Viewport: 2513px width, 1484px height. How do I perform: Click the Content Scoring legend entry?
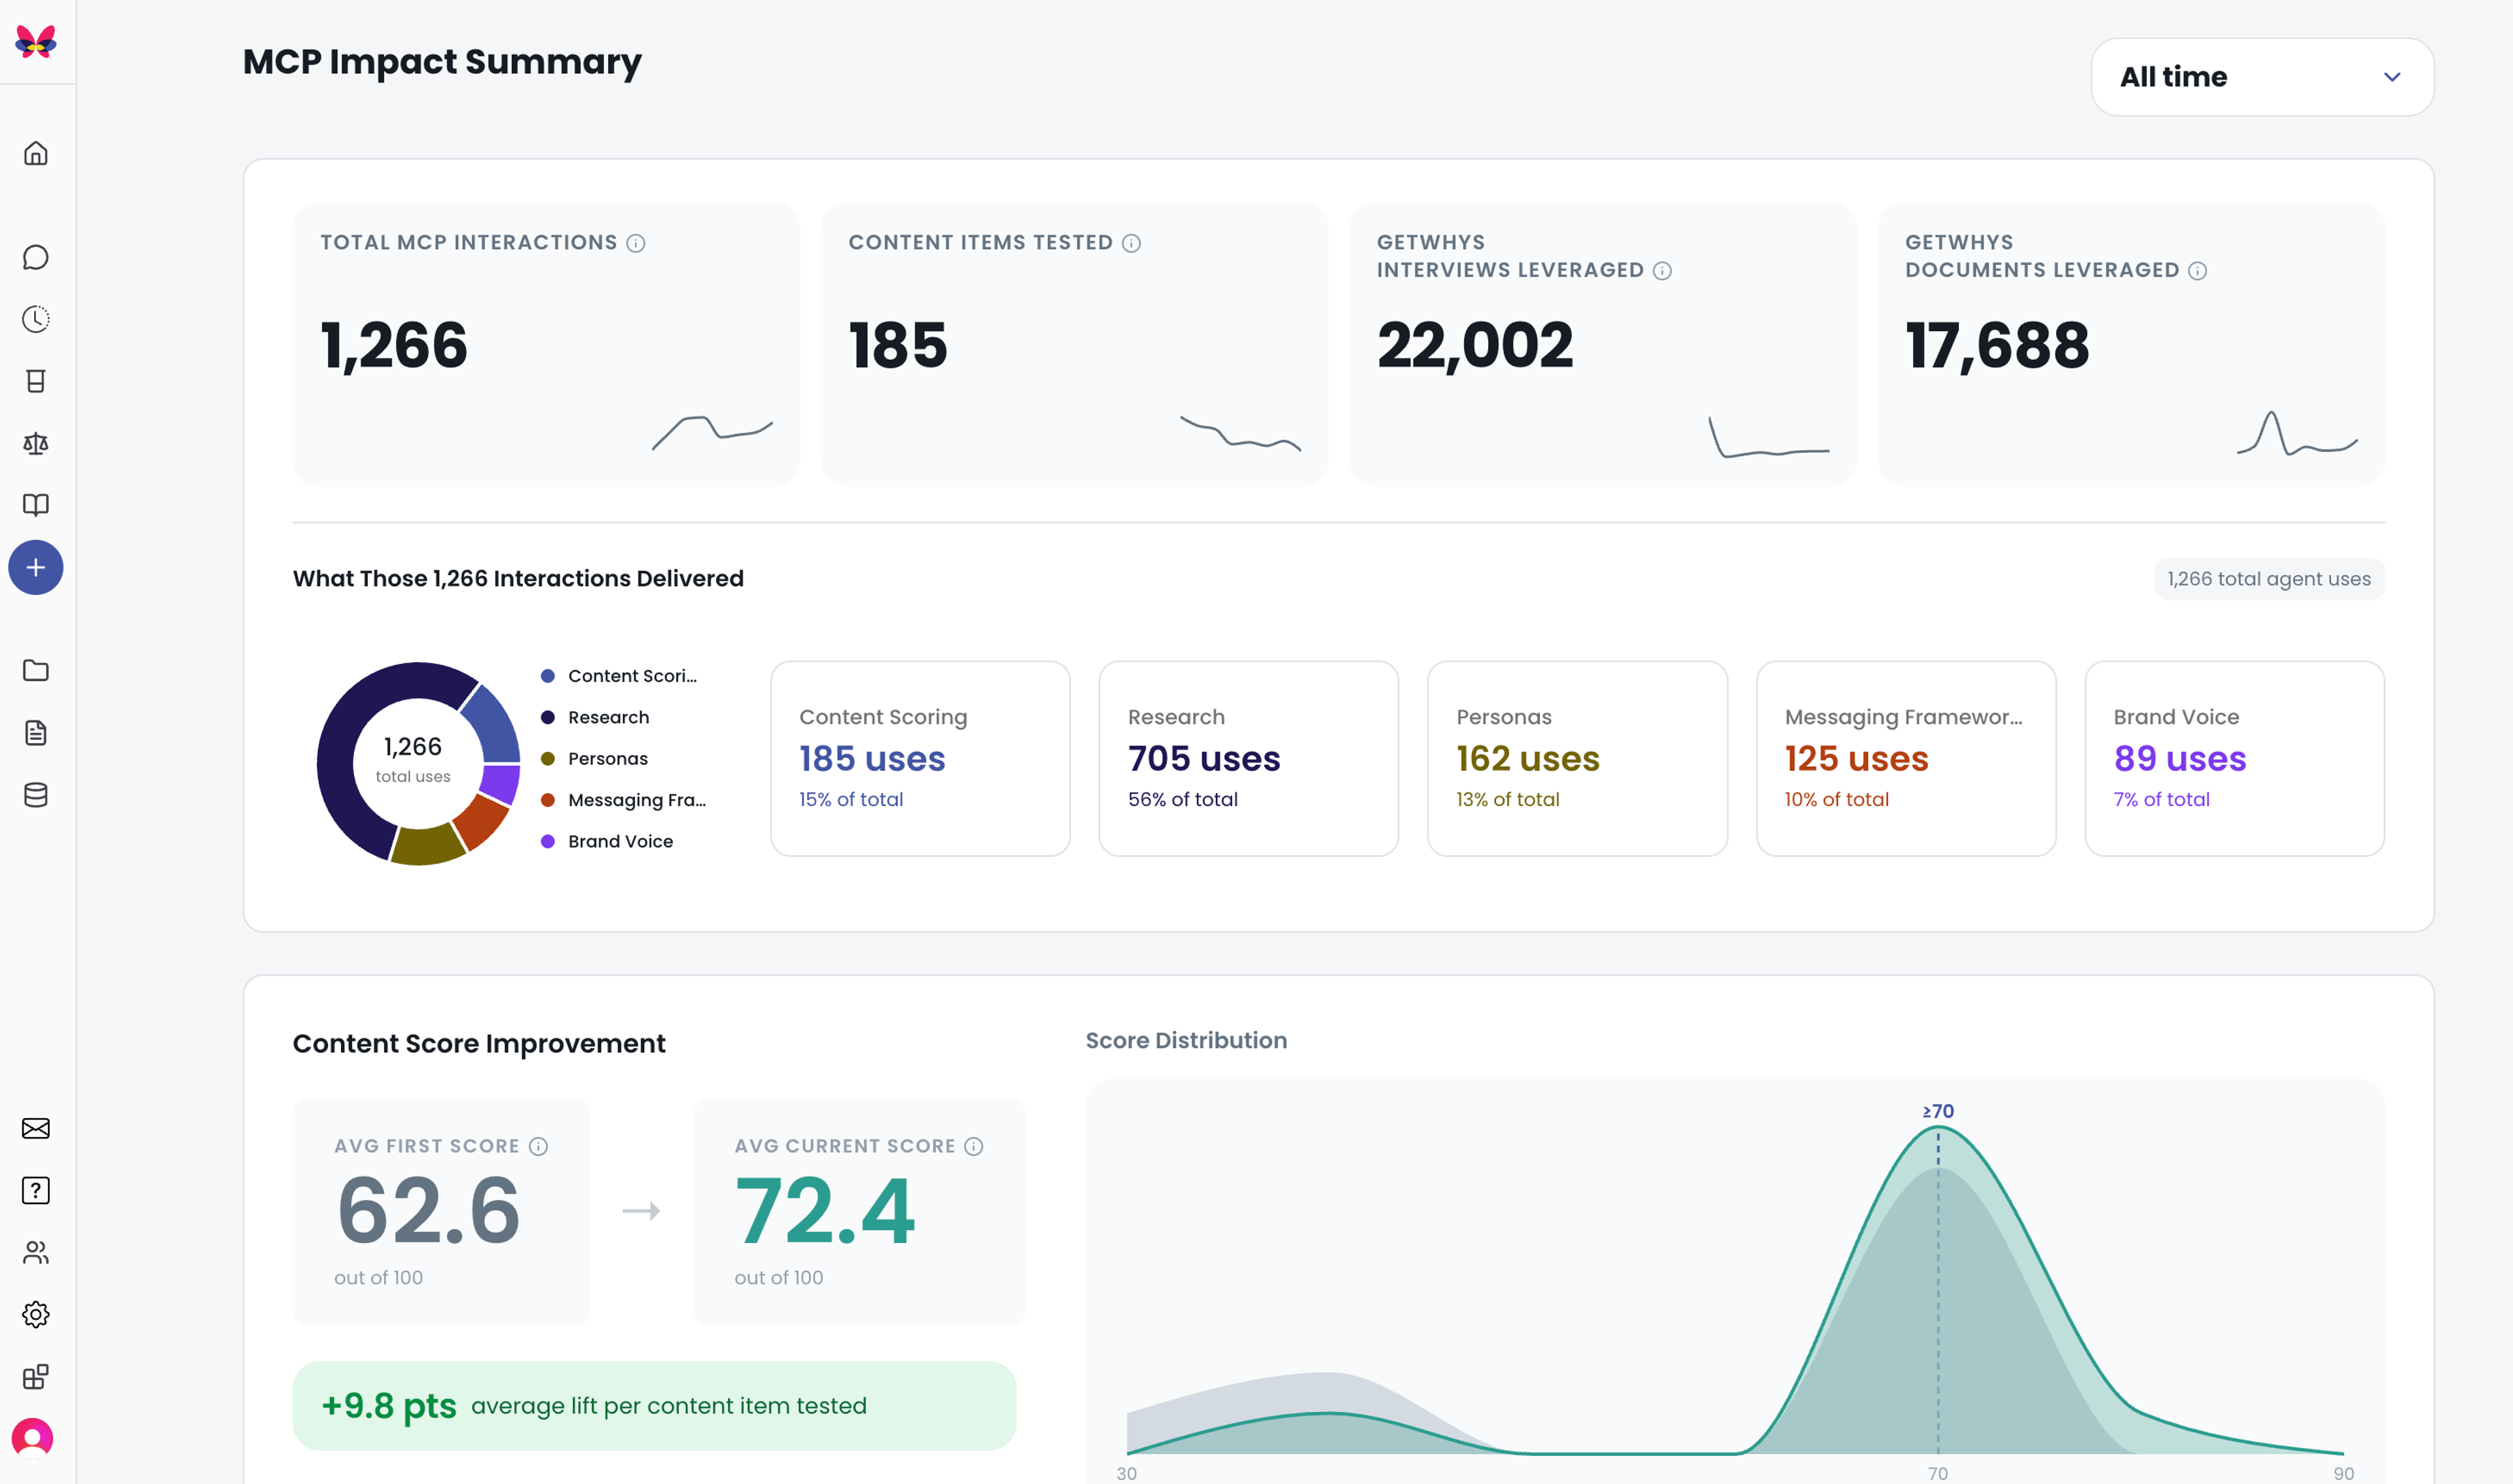coord(620,676)
